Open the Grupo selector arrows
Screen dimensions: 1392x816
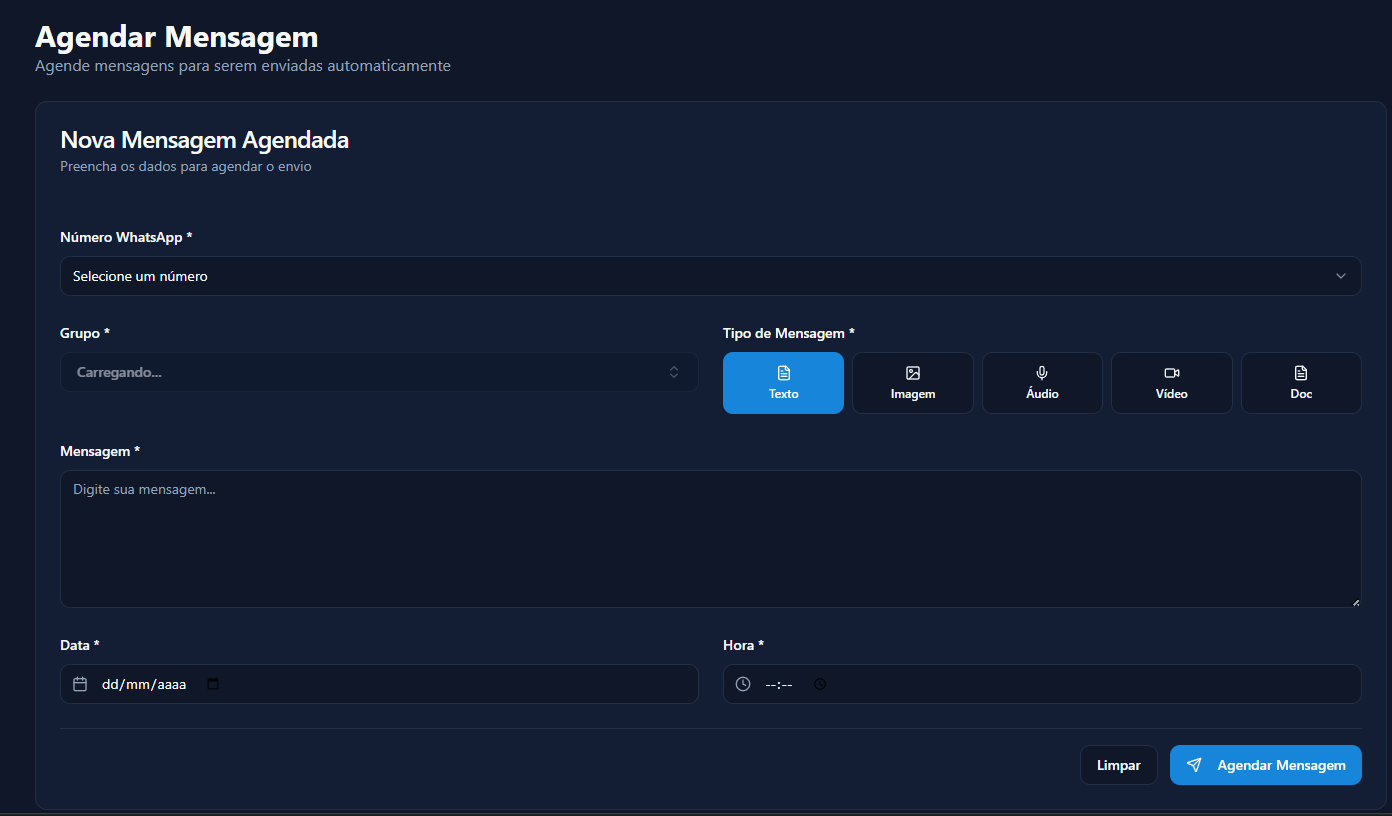[674, 372]
